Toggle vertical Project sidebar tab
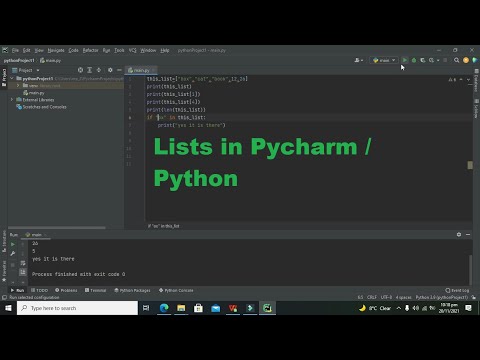The width and height of the screenshot is (480, 360). click(4, 77)
